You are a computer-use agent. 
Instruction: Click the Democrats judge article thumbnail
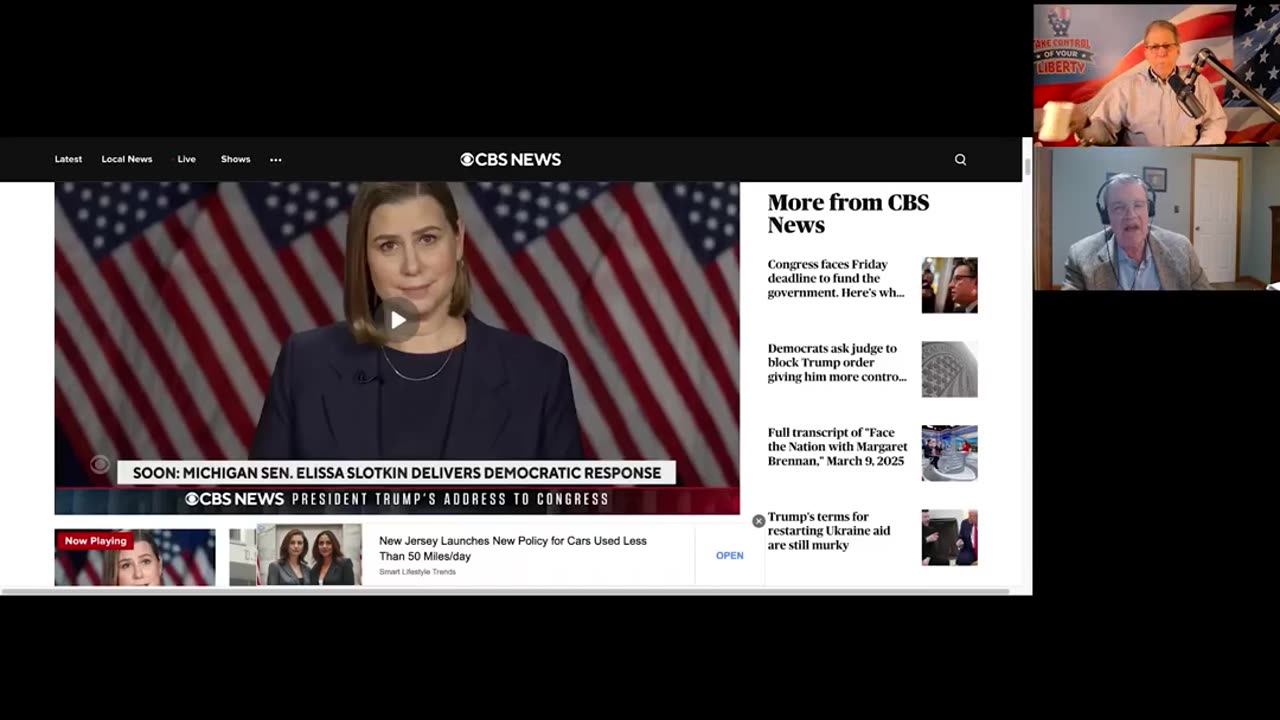pyautogui.click(x=949, y=369)
